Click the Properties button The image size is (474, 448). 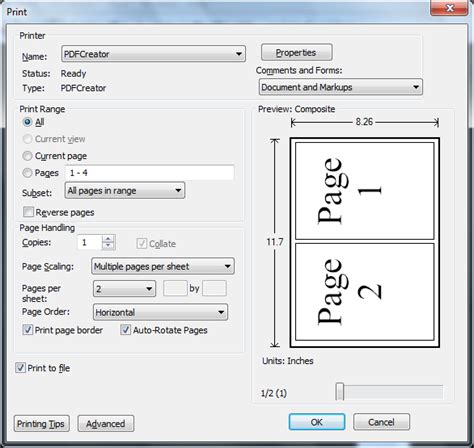(x=296, y=52)
